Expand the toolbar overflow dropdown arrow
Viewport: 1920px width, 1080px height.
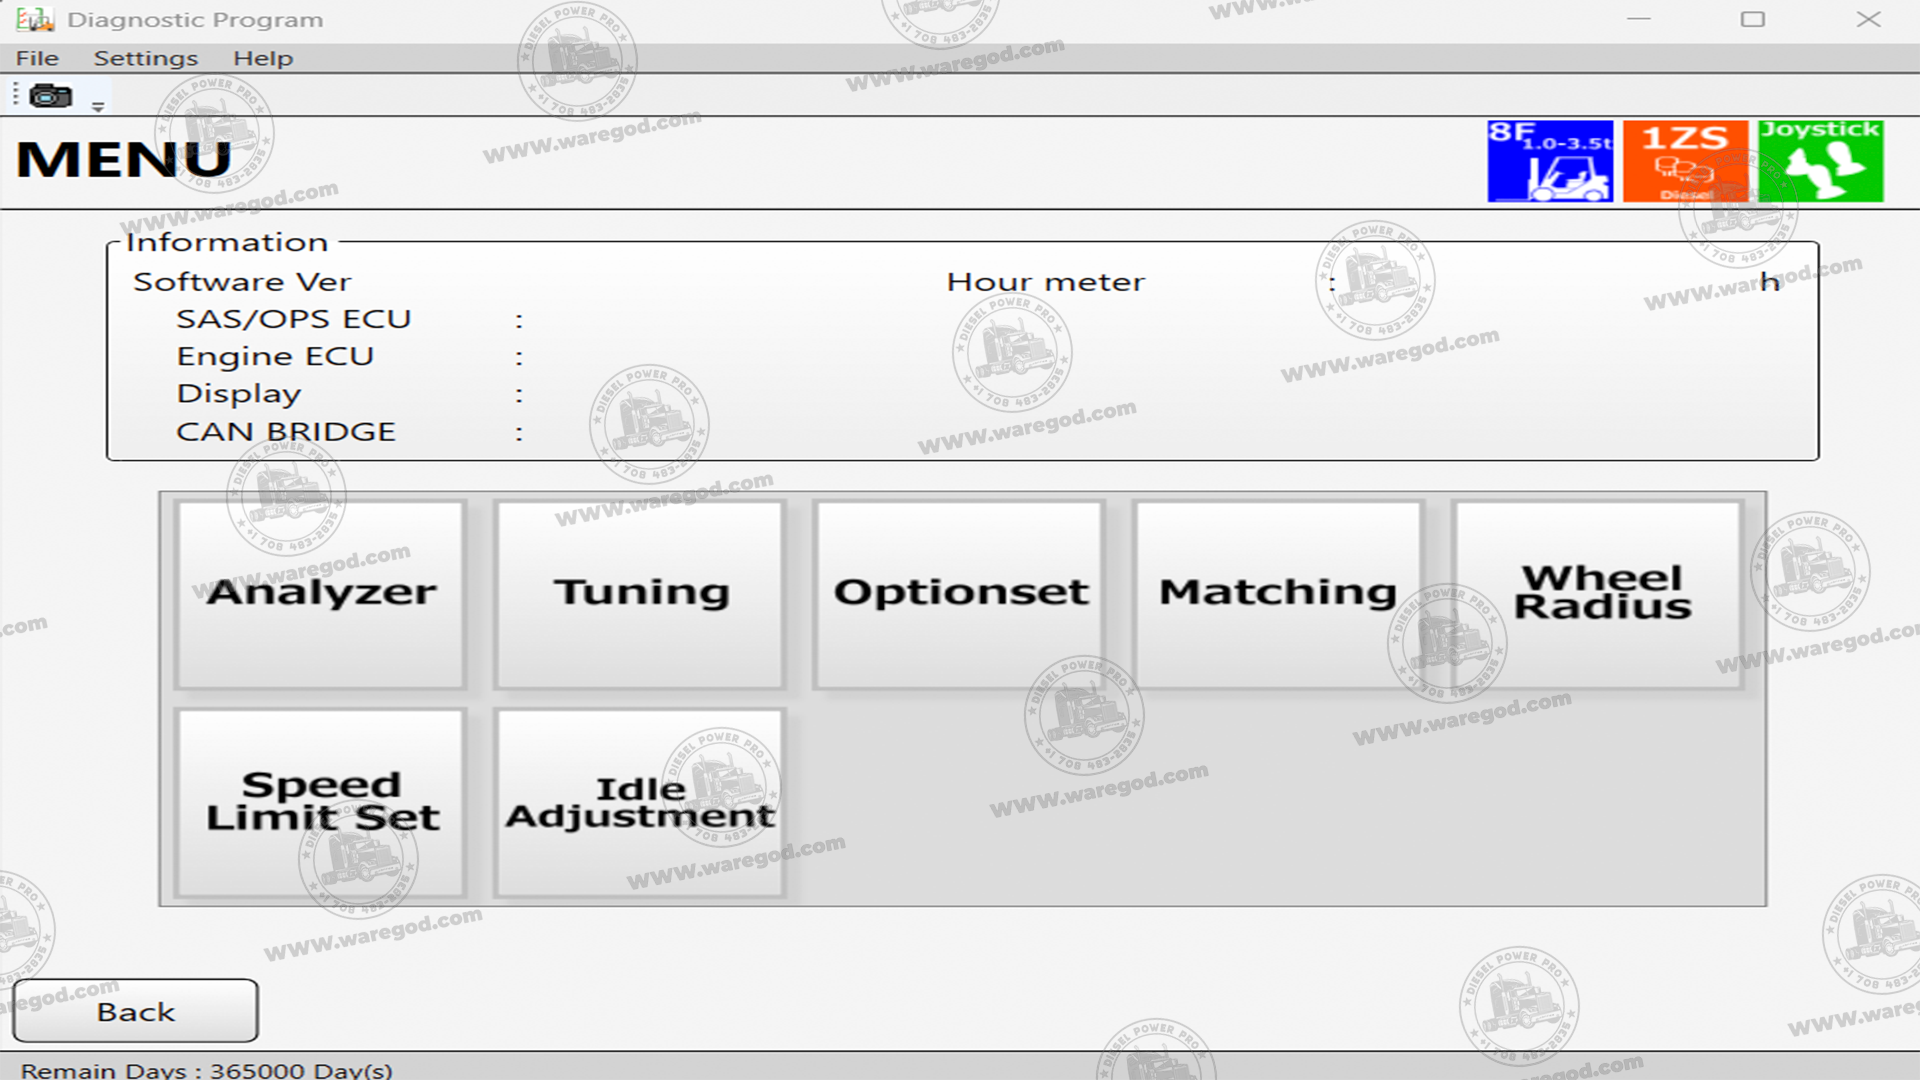coord(98,106)
